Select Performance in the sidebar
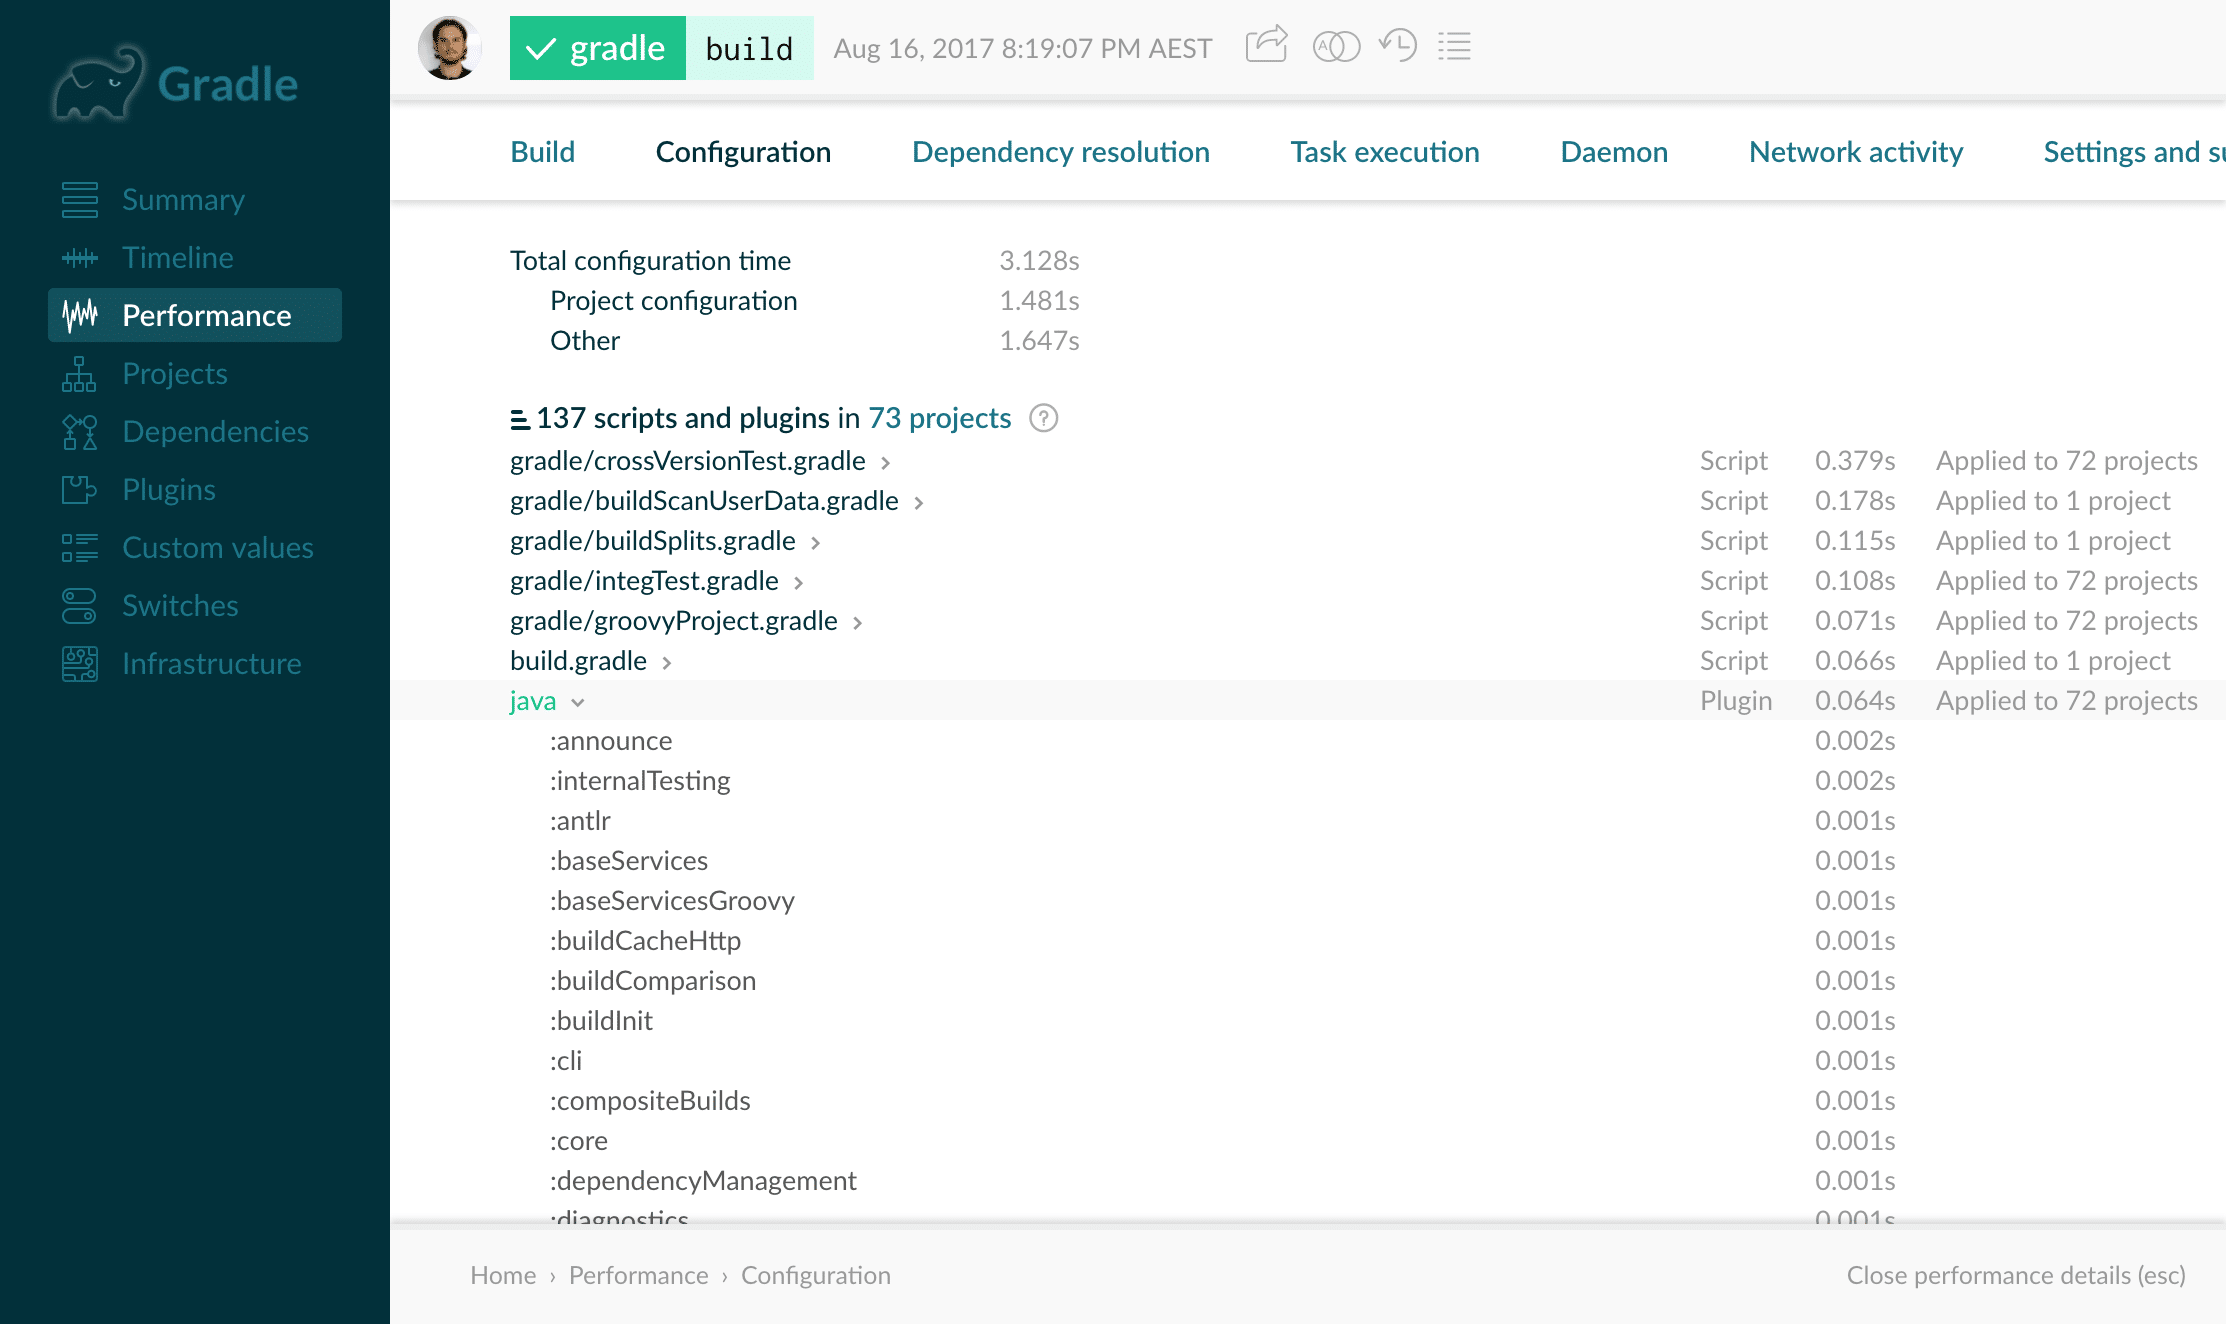 [195, 315]
